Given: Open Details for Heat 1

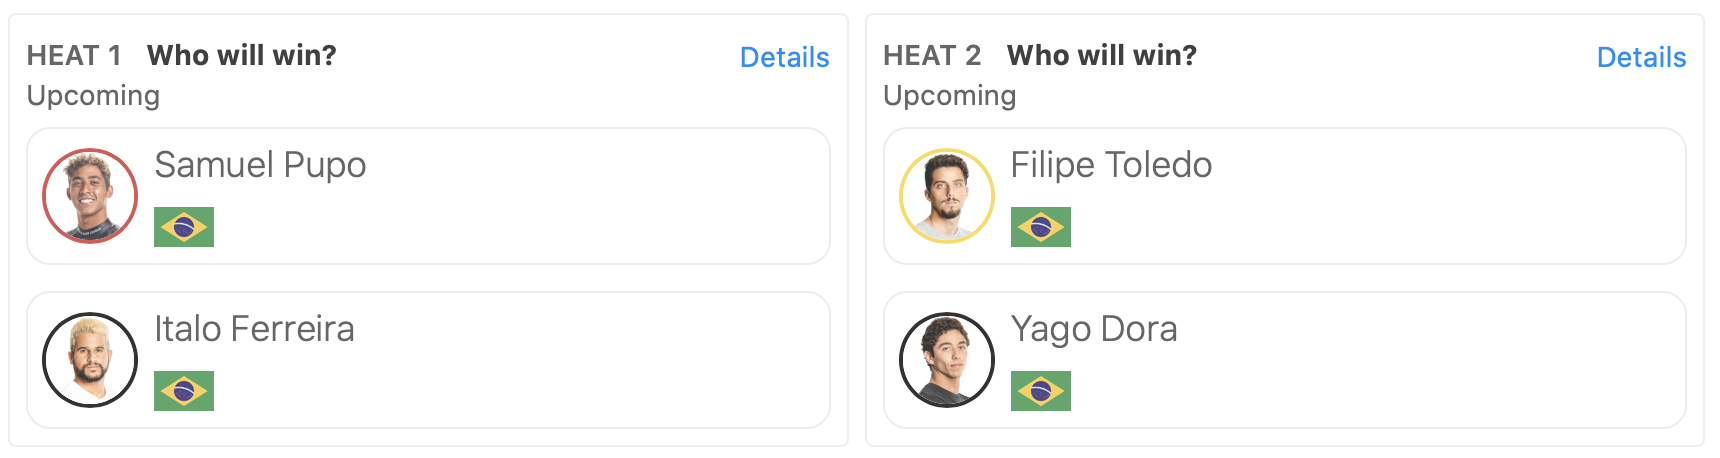Looking at the screenshot, I should point(784,58).
